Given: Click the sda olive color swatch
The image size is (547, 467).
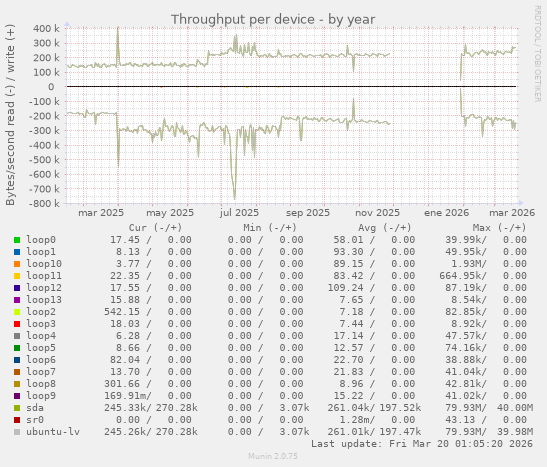Looking at the screenshot, I should (x=17, y=408).
